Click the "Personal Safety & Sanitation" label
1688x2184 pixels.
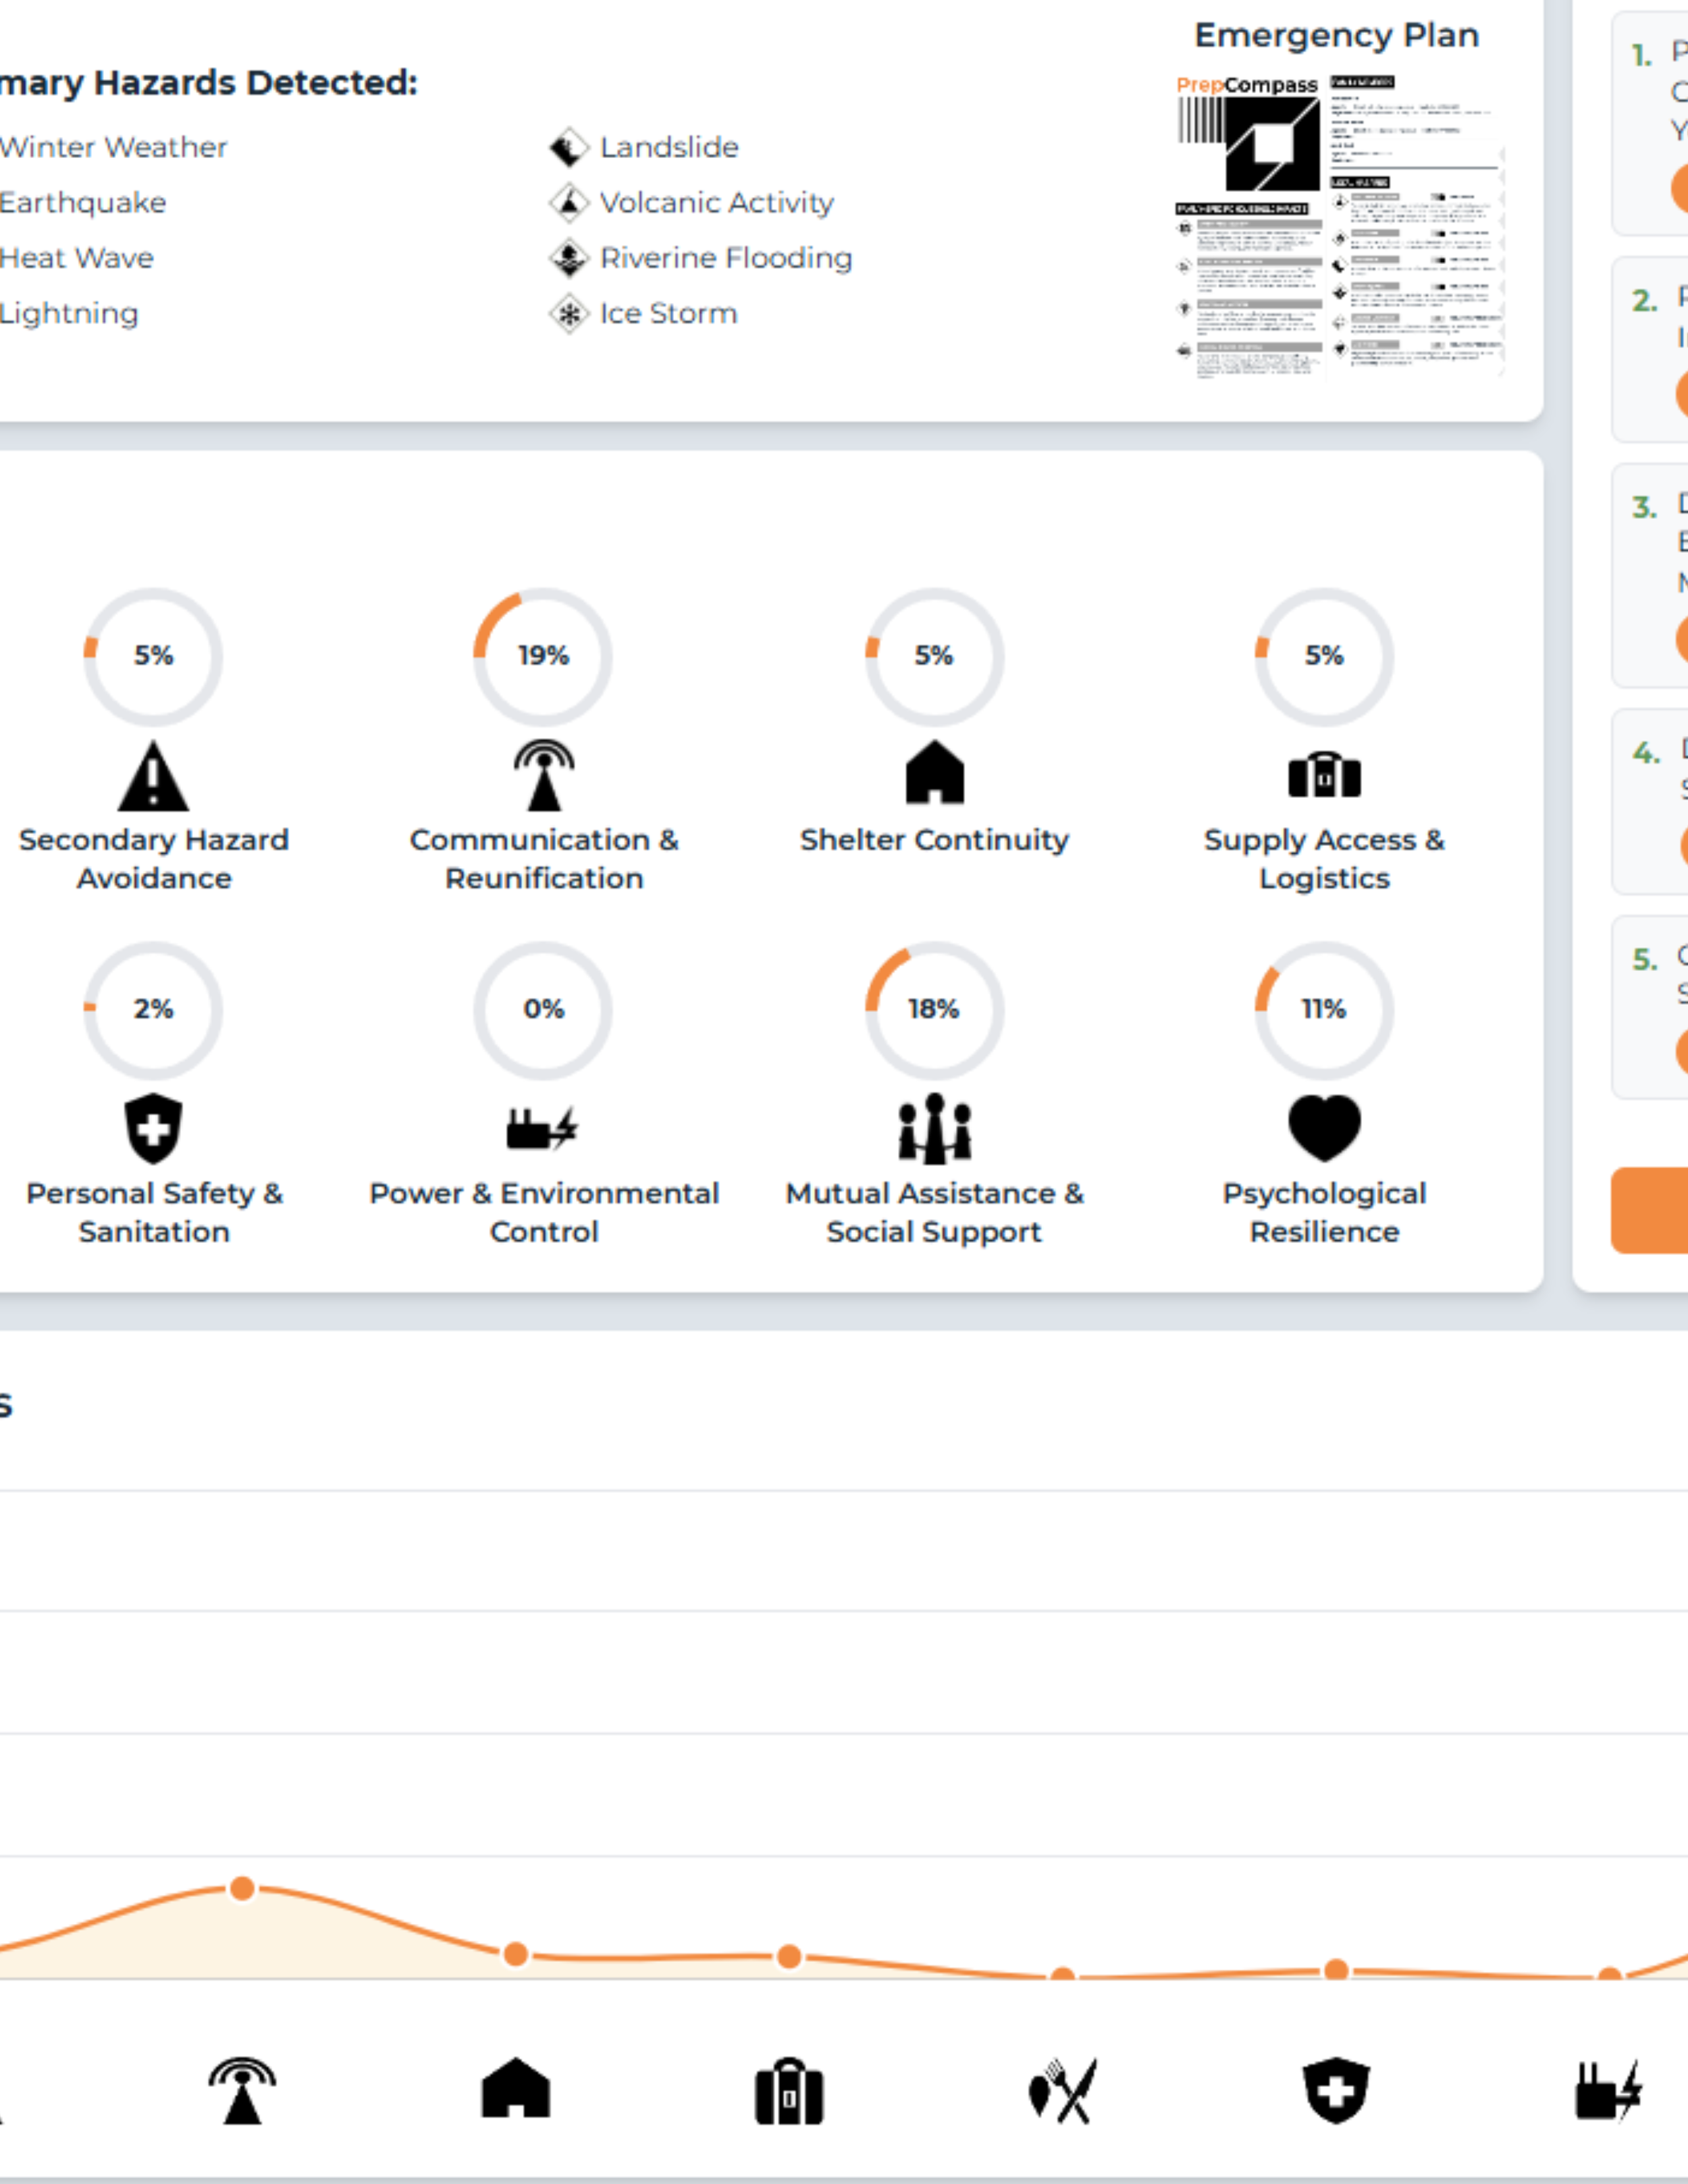154,1213
